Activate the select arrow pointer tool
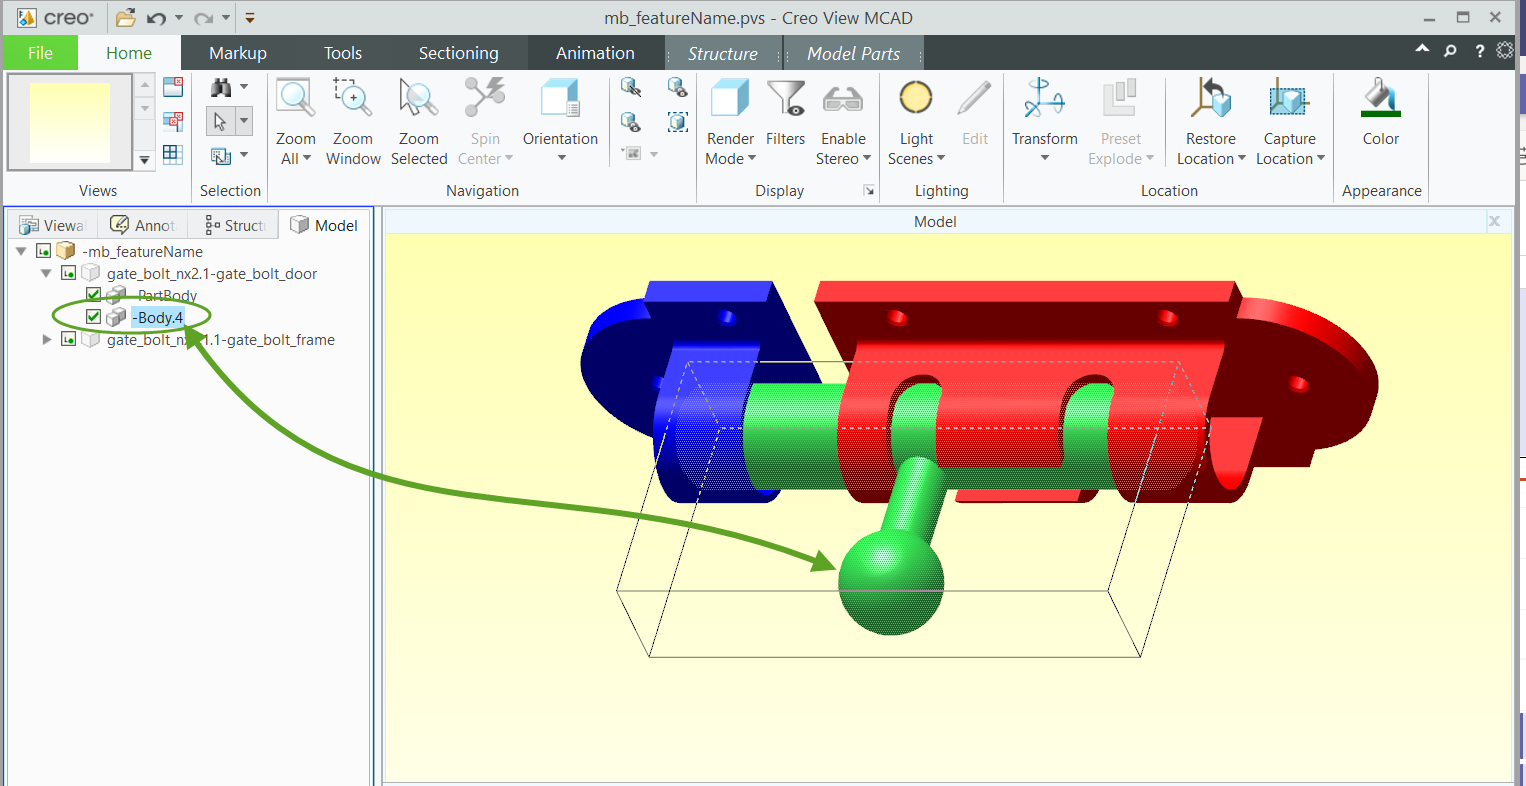 click(x=220, y=121)
